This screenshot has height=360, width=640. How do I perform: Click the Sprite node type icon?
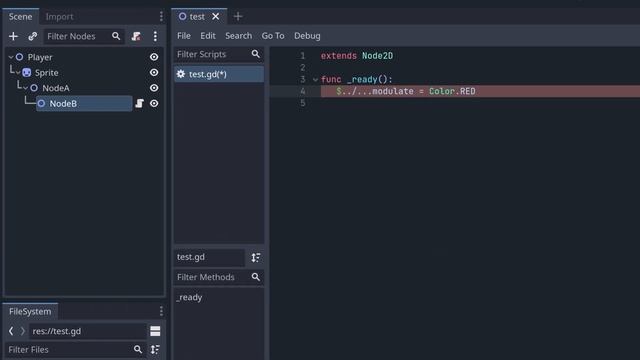coord(27,73)
